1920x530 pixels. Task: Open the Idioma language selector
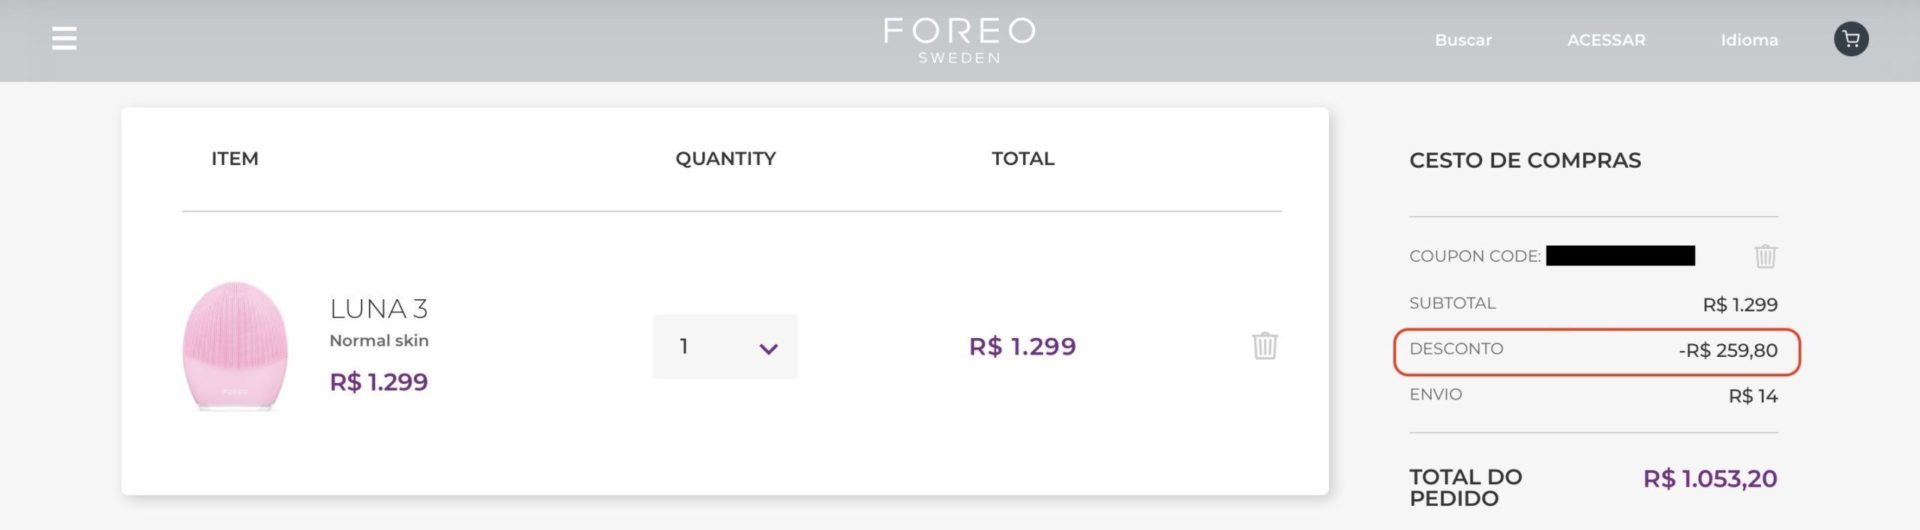1748,40
